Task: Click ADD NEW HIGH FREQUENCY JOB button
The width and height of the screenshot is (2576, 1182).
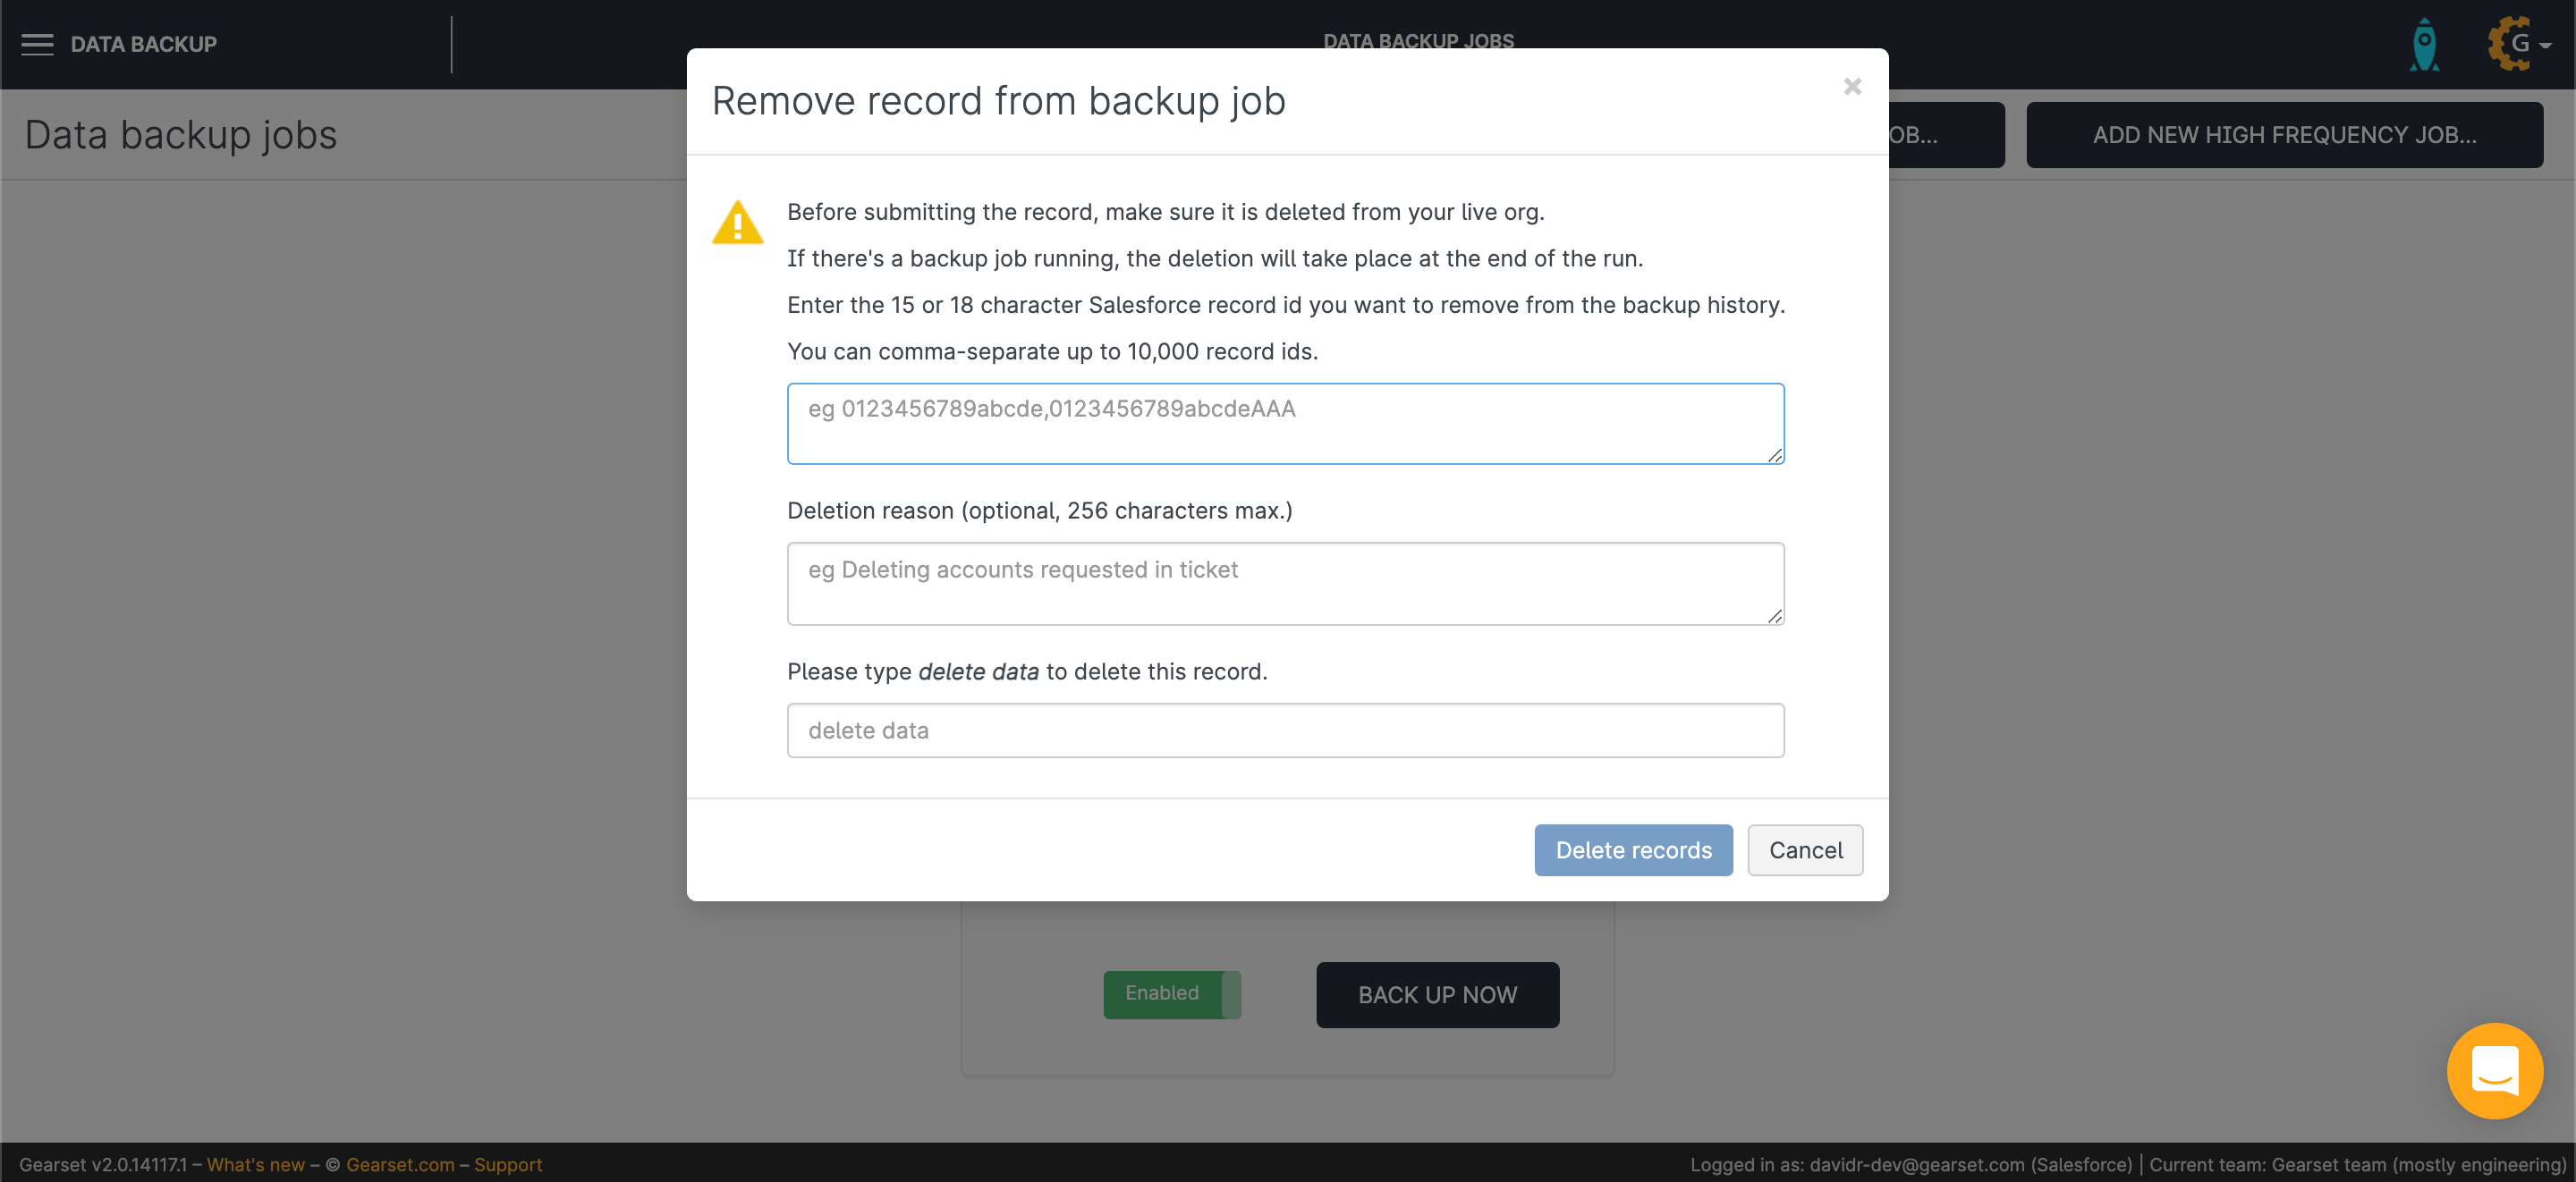Action: [x=2284, y=135]
